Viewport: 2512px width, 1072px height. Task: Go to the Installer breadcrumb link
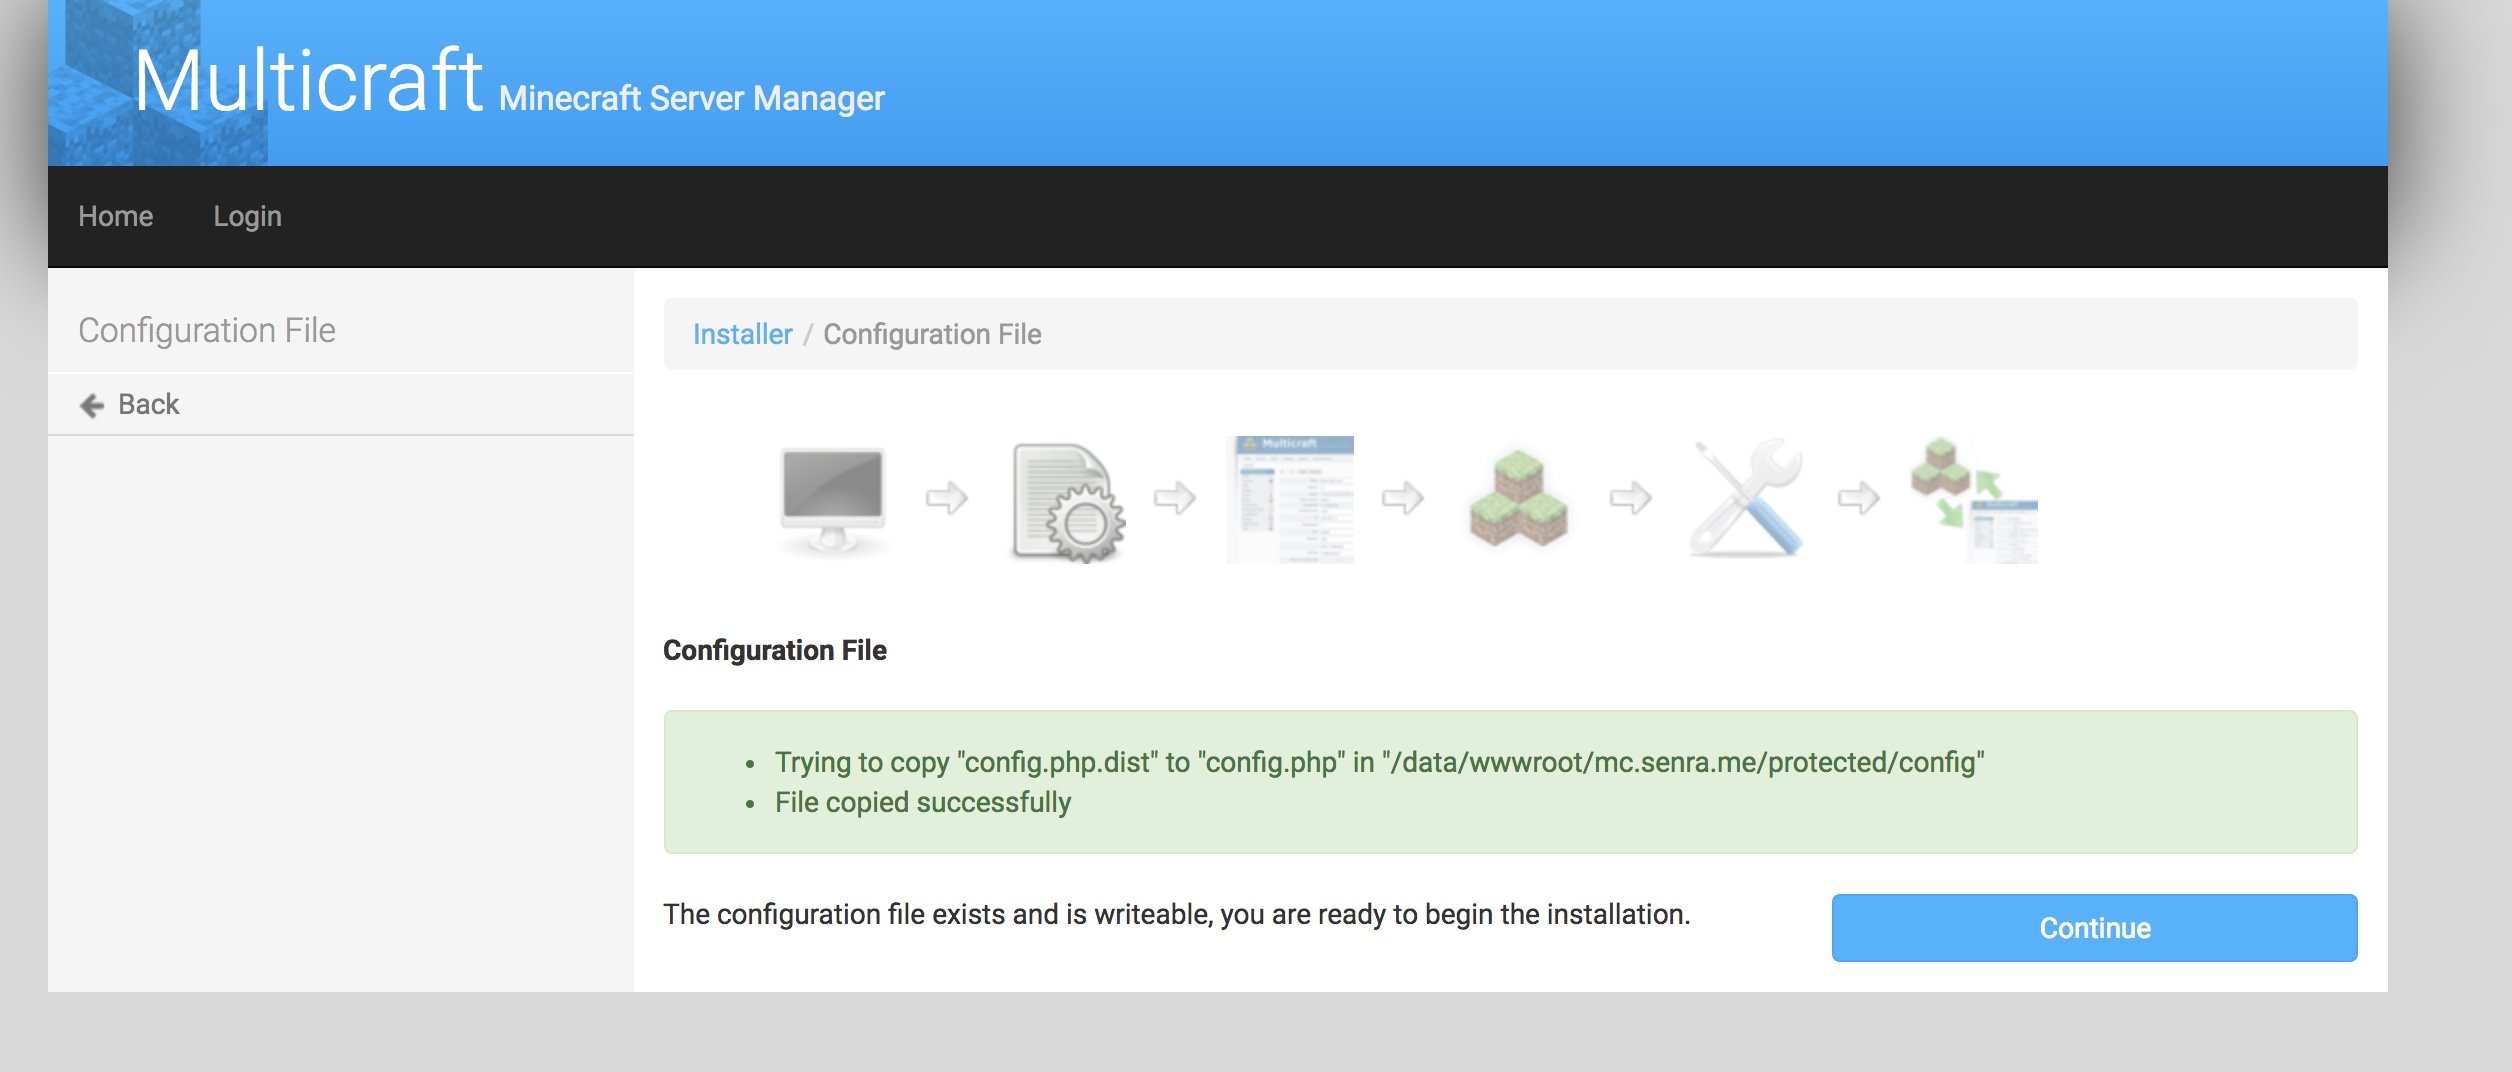(742, 334)
